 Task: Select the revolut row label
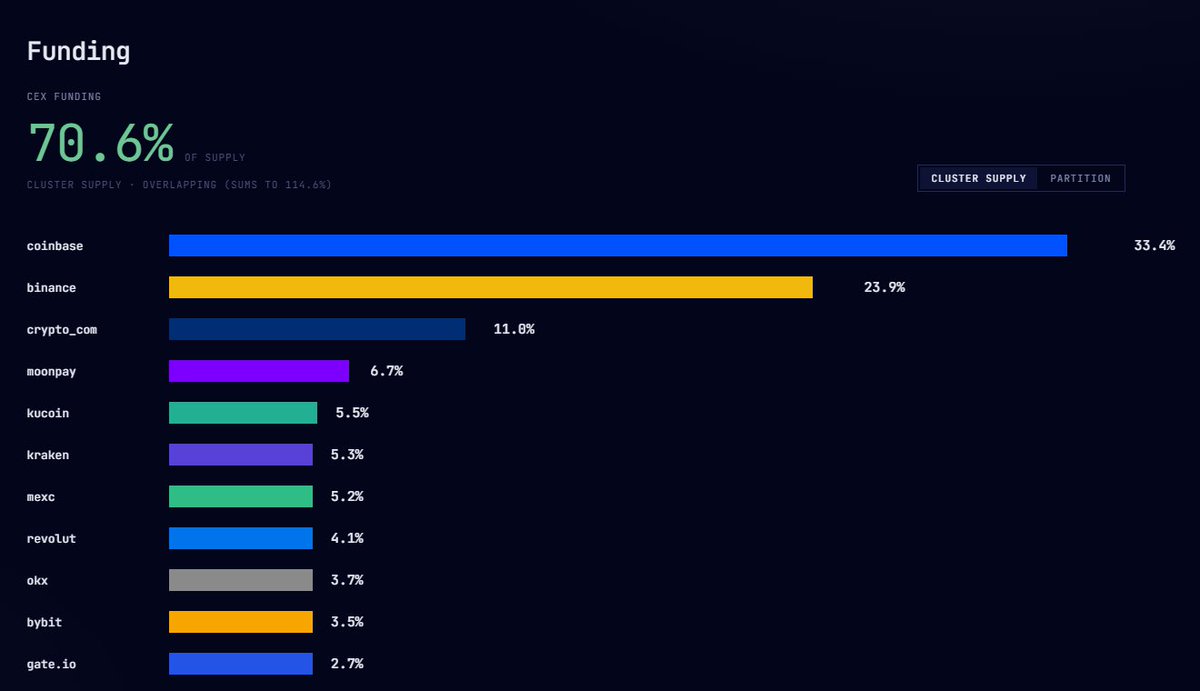coord(51,538)
